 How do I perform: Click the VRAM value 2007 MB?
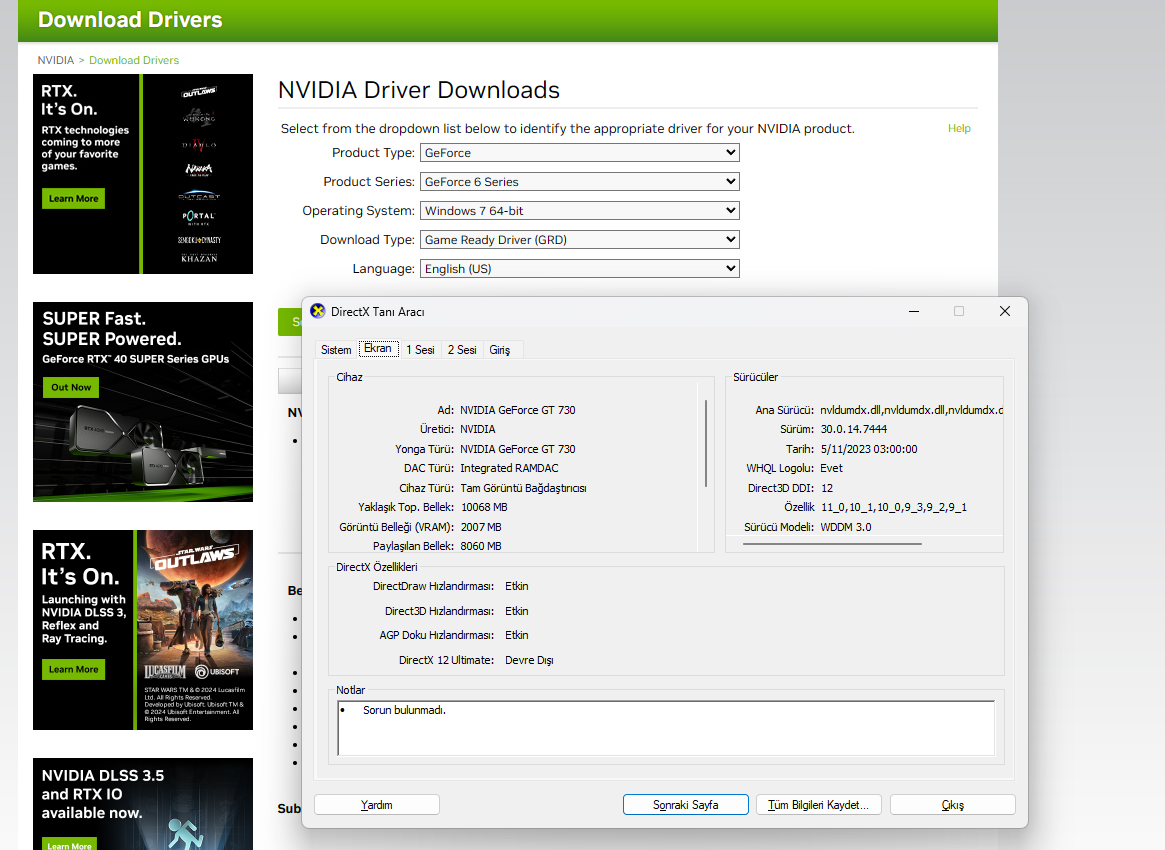point(481,528)
